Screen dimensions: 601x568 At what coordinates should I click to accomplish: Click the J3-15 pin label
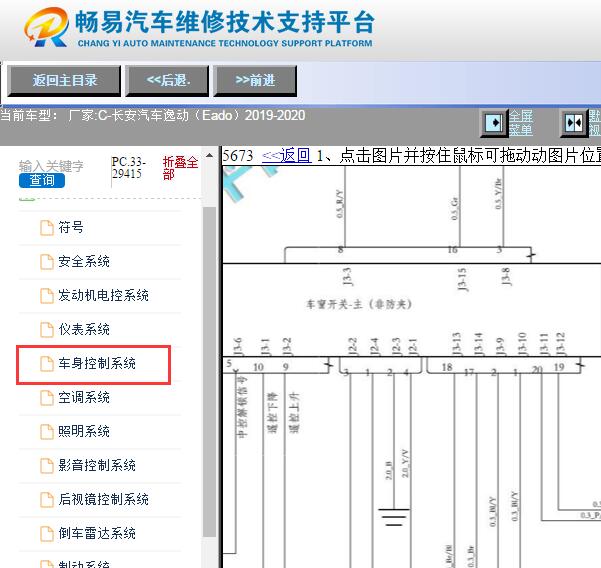462,279
